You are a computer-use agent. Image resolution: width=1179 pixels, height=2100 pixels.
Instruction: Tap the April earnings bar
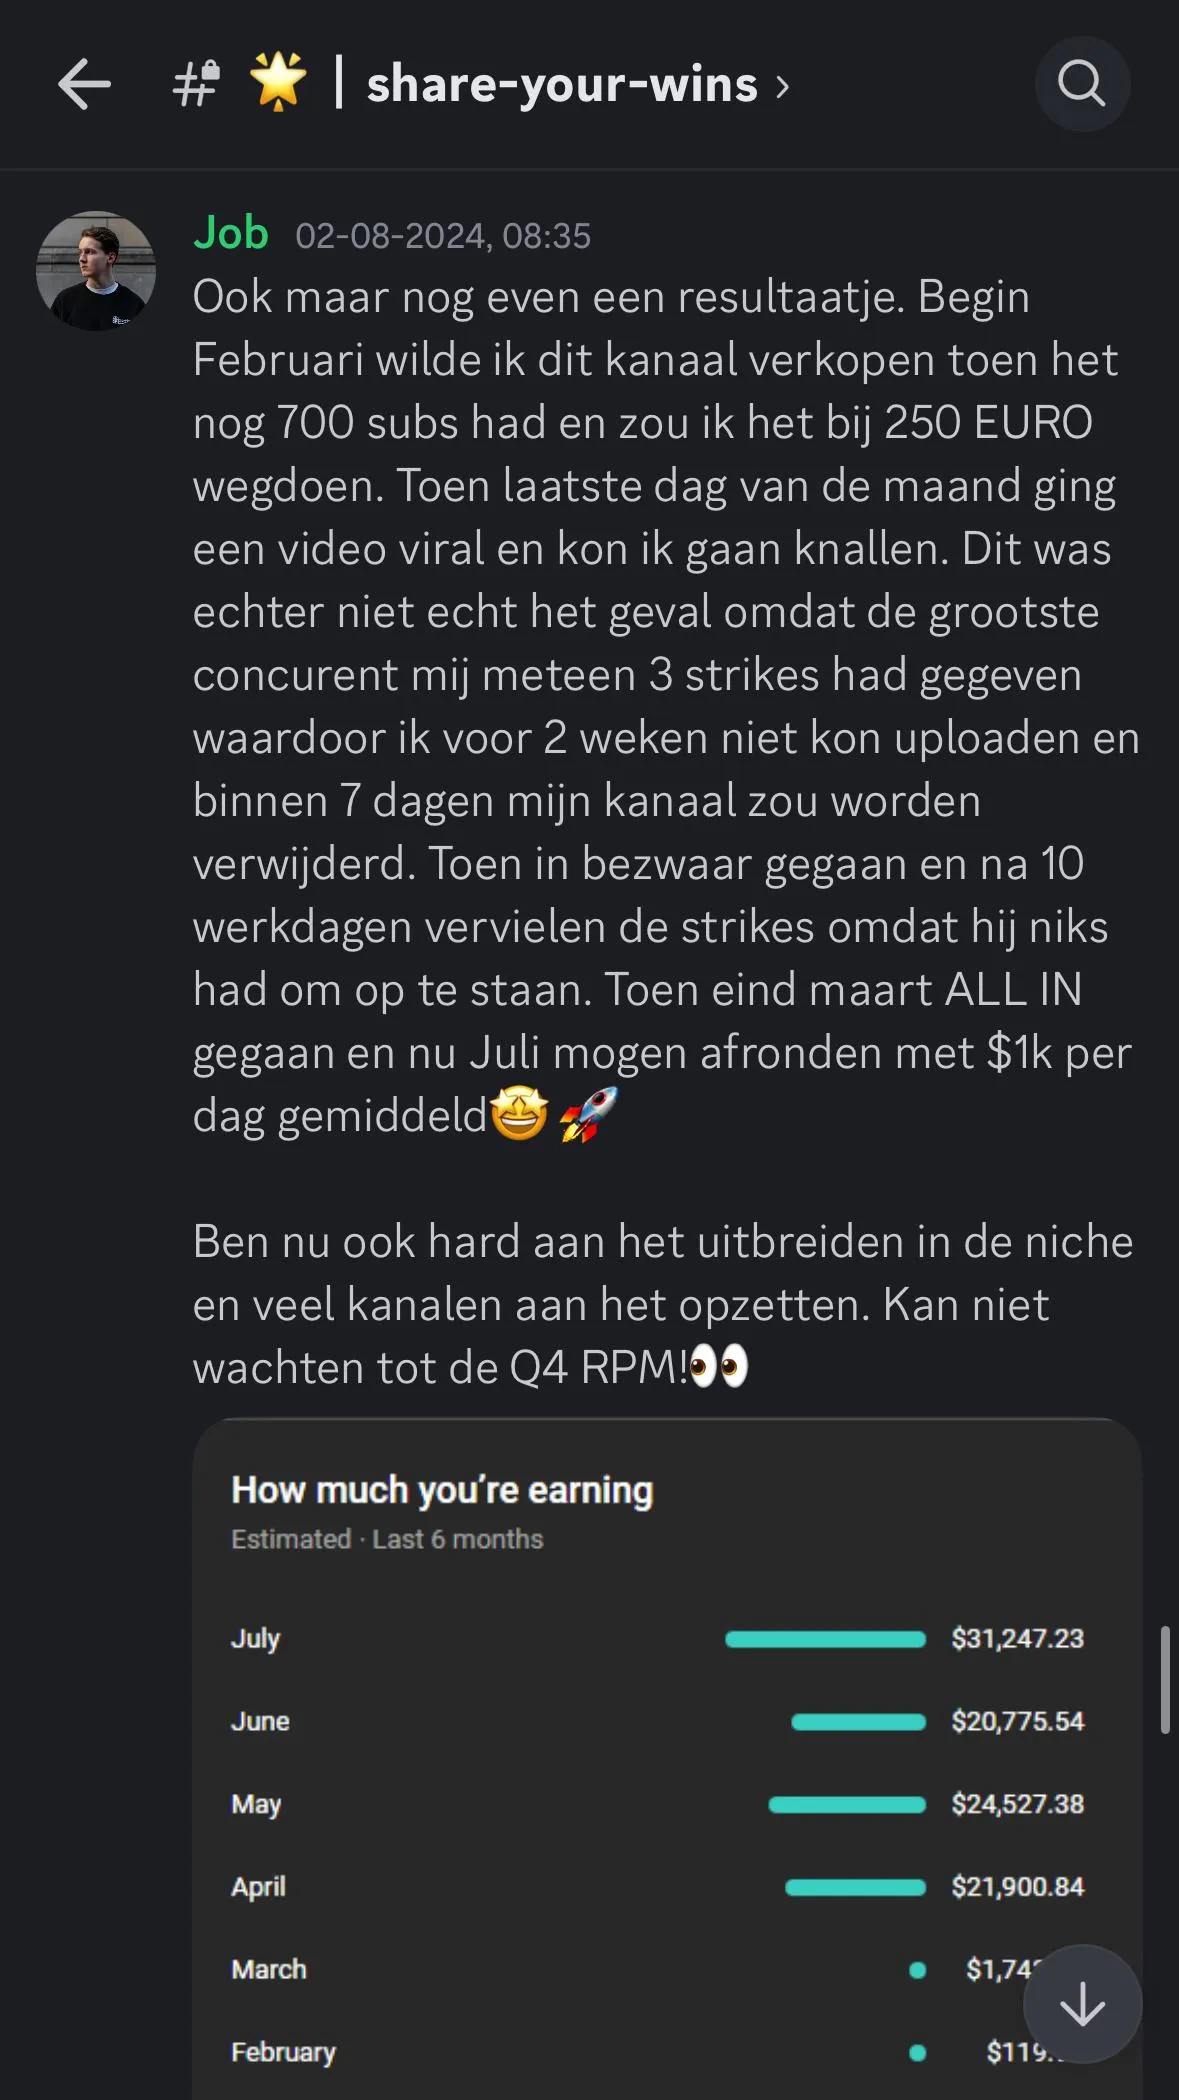click(x=856, y=1887)
